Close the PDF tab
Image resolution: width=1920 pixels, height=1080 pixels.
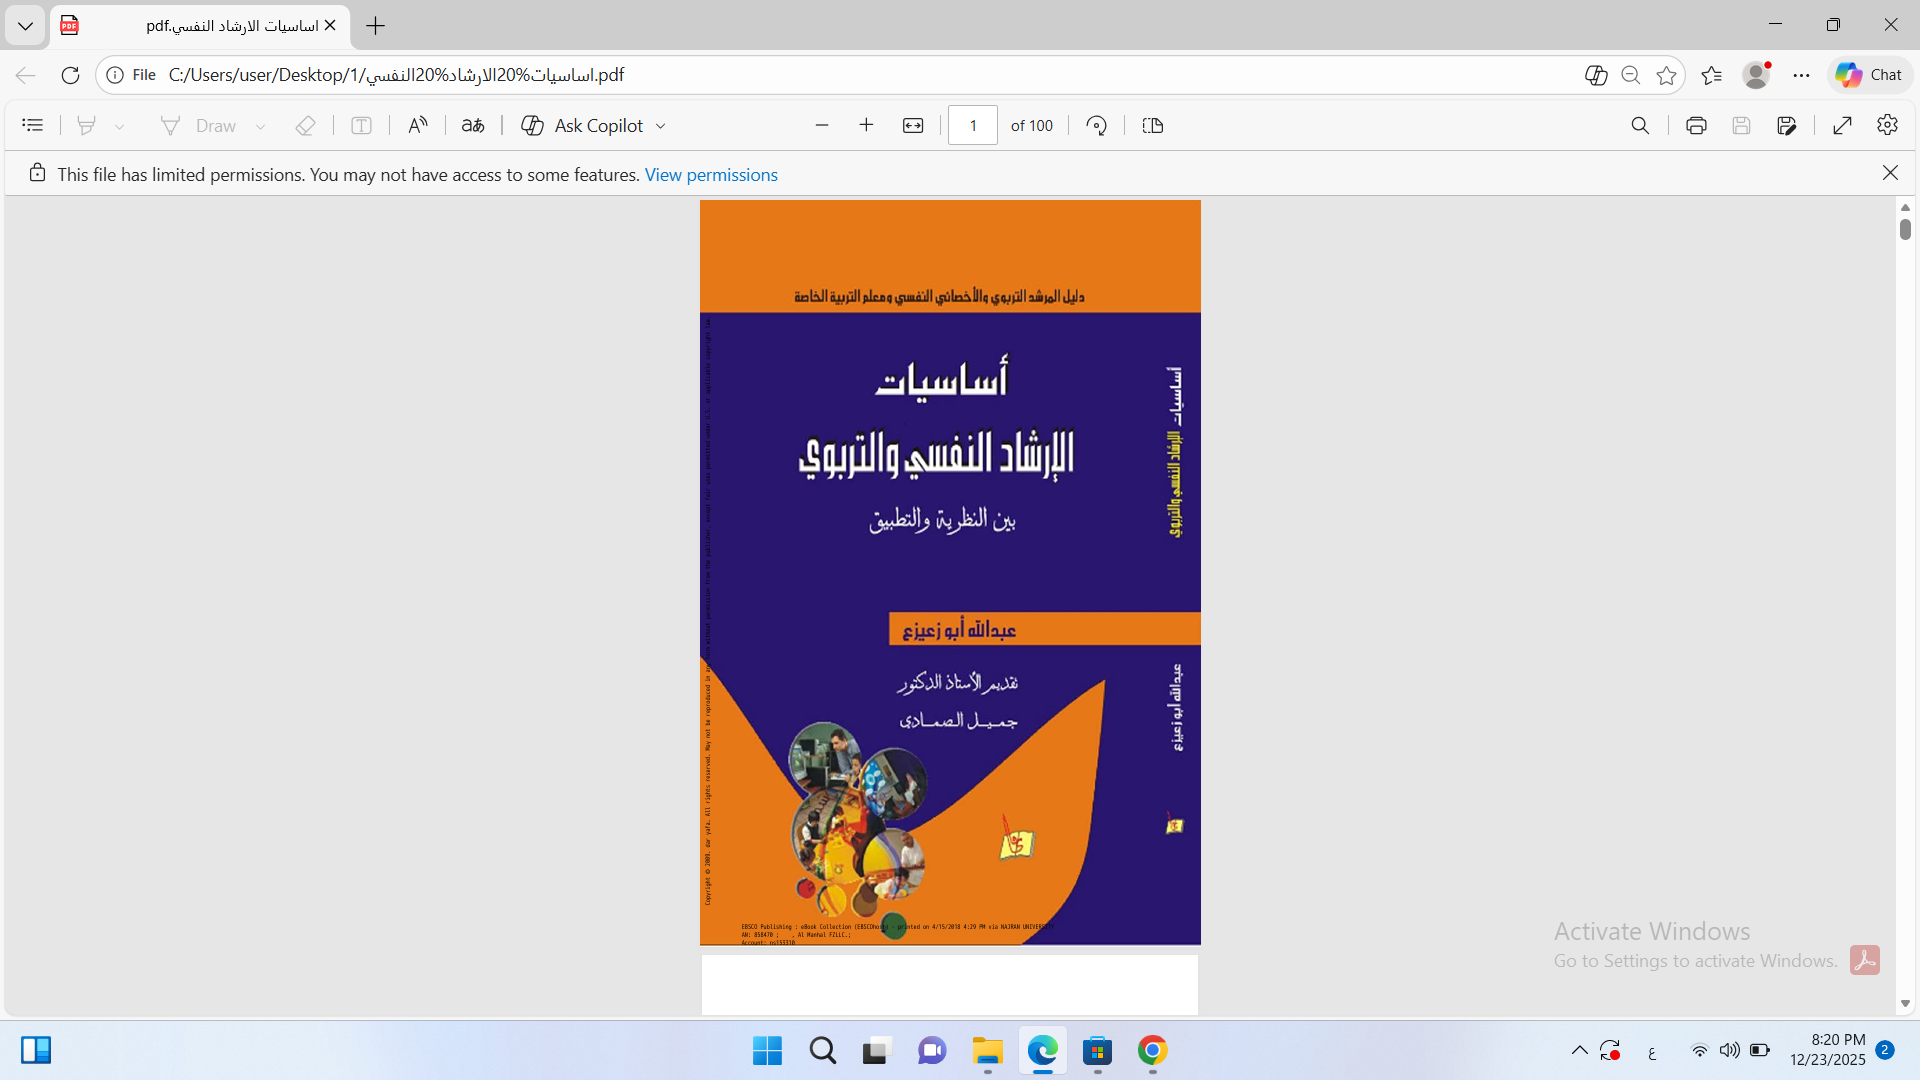coord(330,25)
